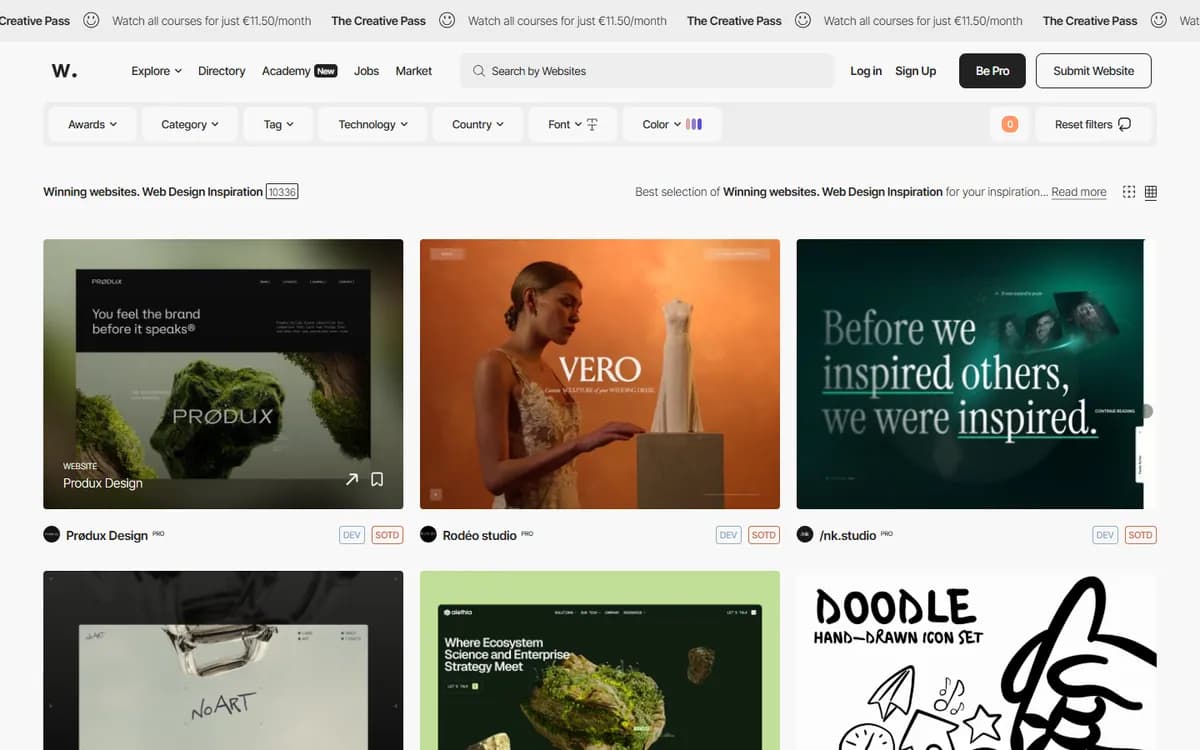Screen dimensions: 1200x750
Task: Click the DEV badge on Prødux Design
Action: click(x=352, y=535)
